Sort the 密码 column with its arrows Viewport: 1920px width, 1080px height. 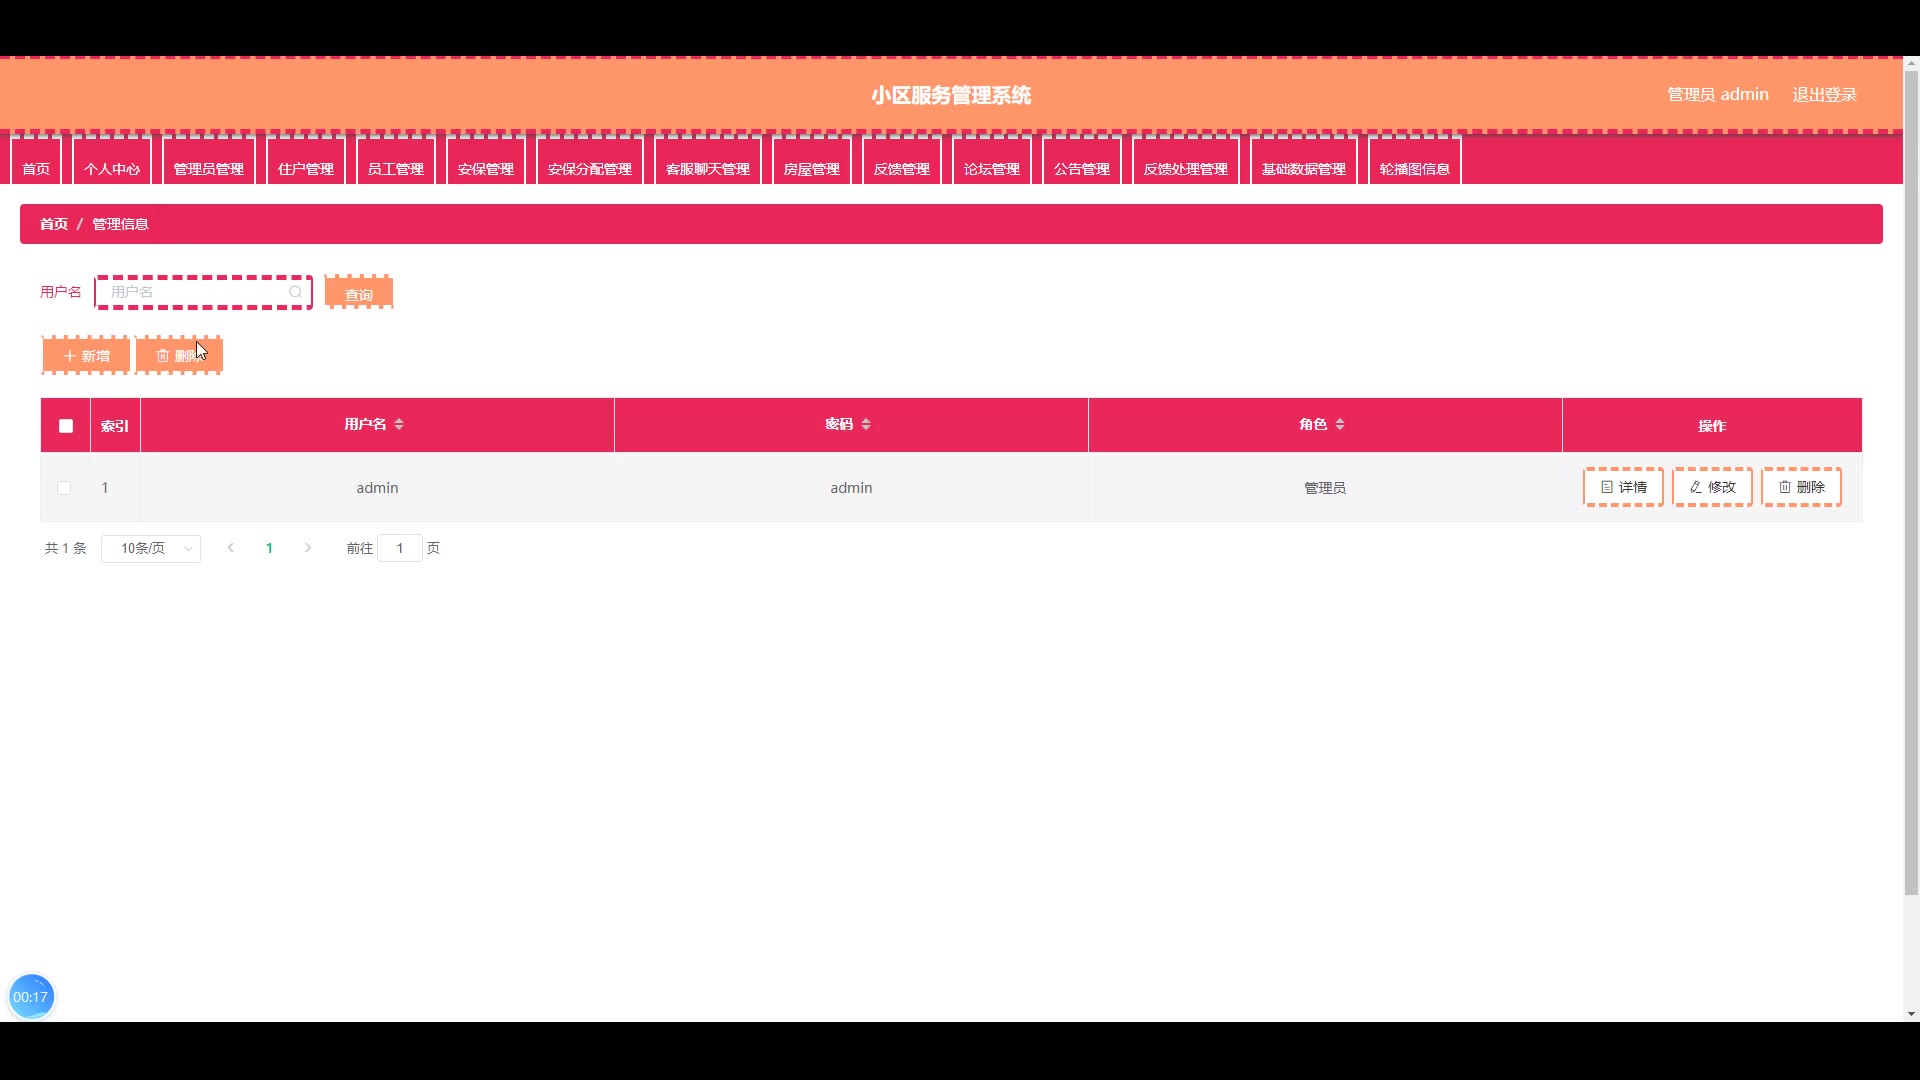(866, 424)
